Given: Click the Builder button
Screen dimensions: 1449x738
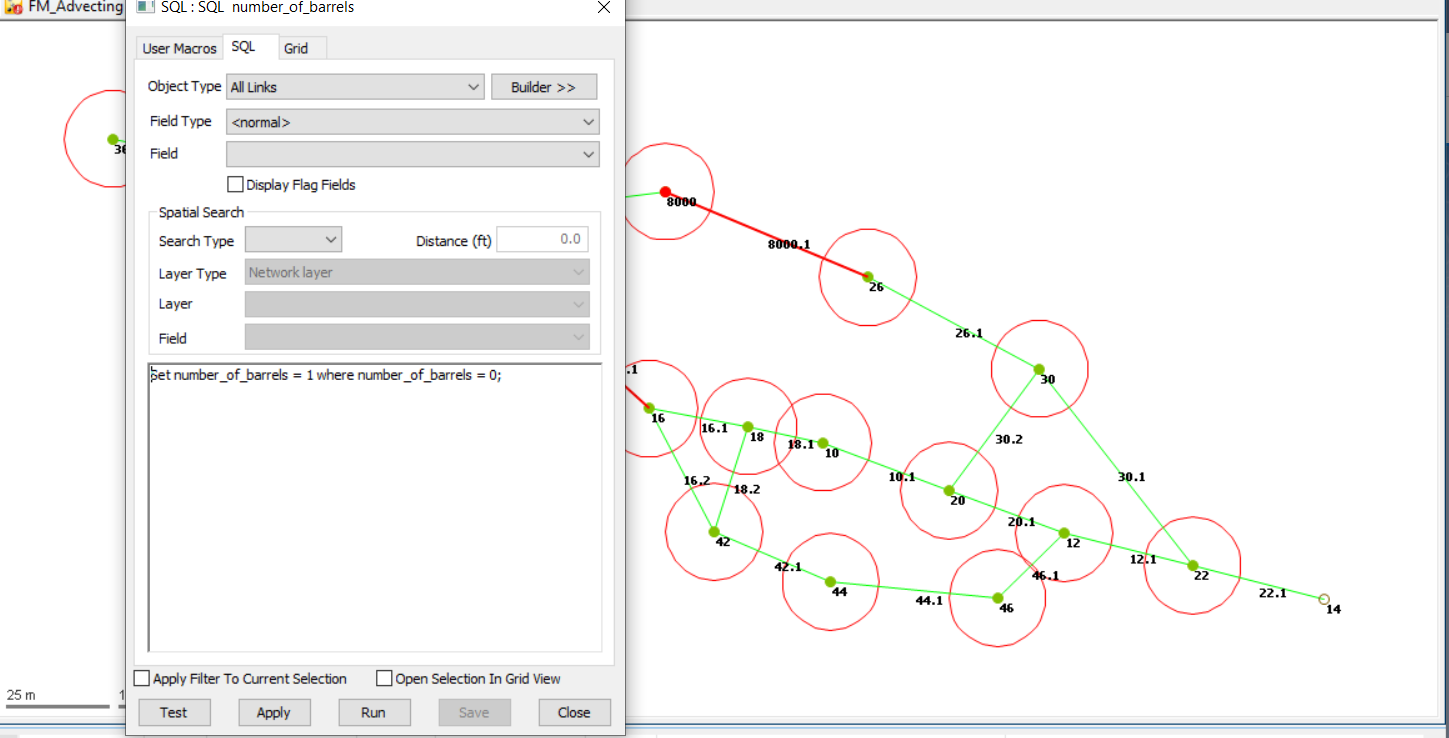Looking at the screenshot, I should [x=544, y=86].
